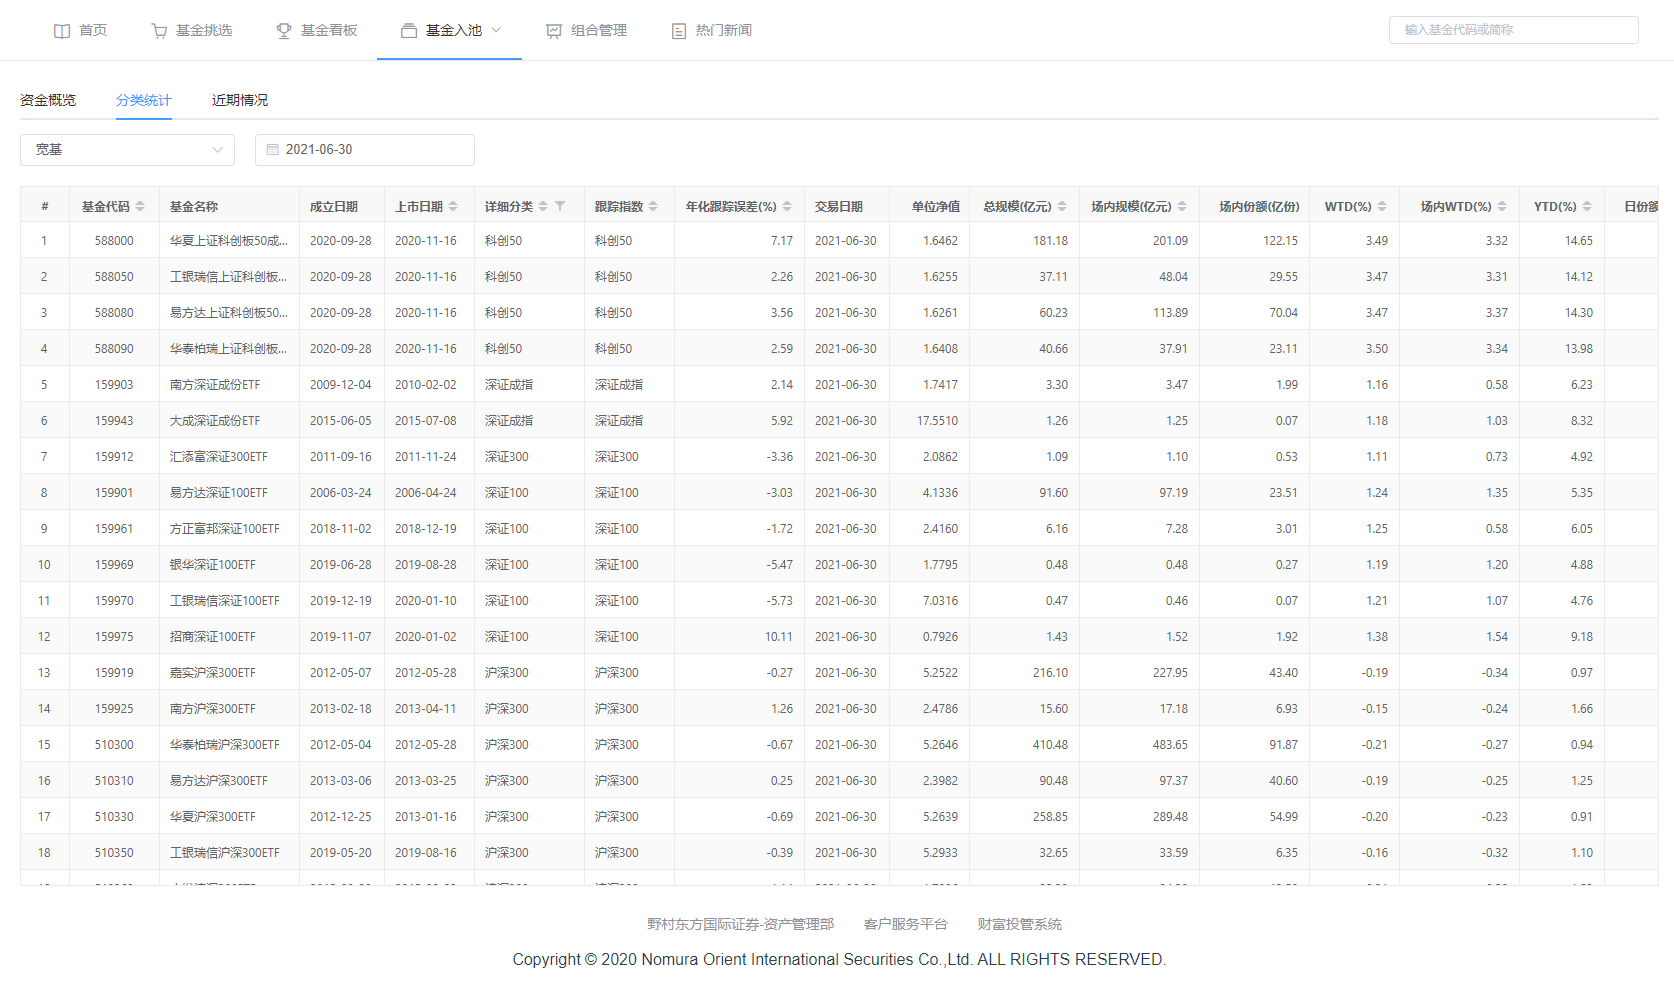
Task: Click the 基金名称 column header
Action: coord(194,206)
